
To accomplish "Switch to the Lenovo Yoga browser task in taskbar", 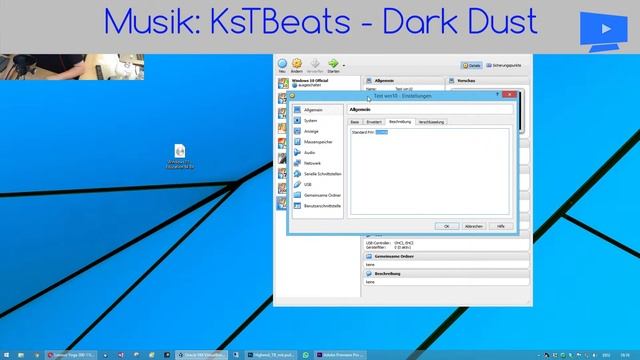I will pos(71,355).
